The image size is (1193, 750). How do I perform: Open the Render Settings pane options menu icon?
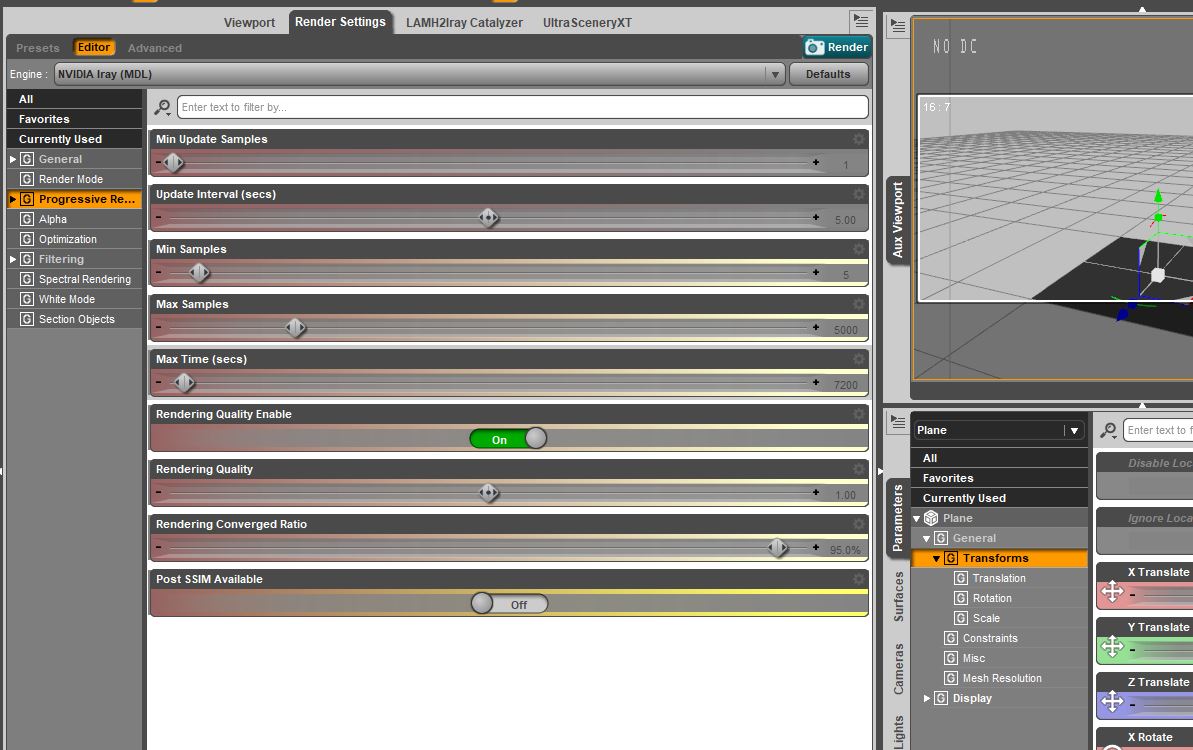coord(861,21)
